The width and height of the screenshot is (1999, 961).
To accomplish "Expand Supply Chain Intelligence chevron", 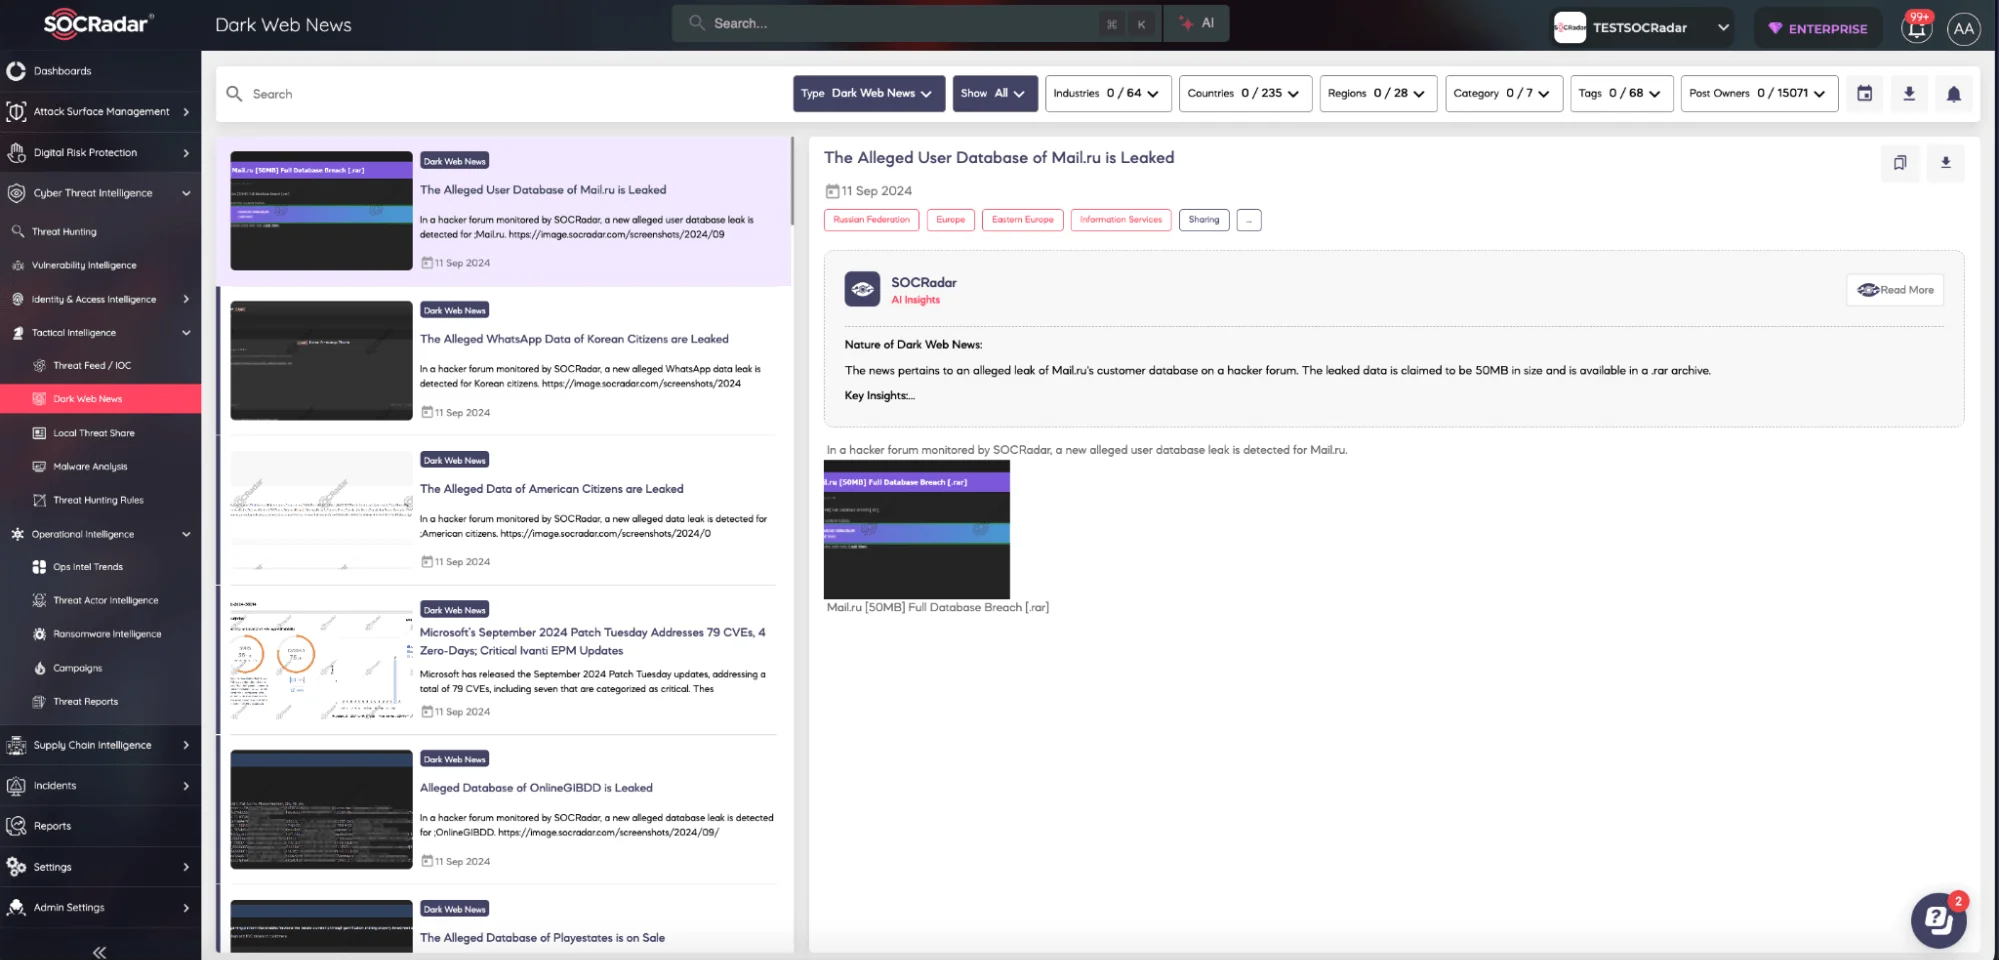I will 186,745.
